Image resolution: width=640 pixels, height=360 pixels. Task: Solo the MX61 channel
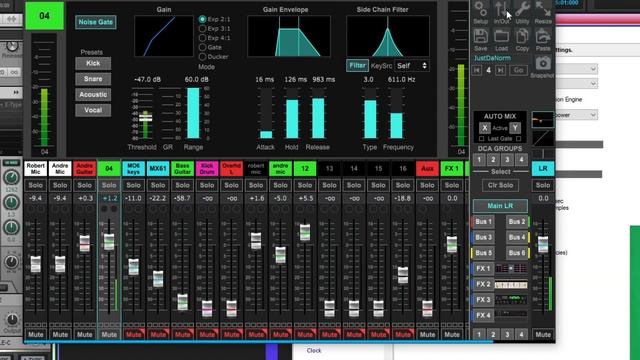(x=158, y=185)
